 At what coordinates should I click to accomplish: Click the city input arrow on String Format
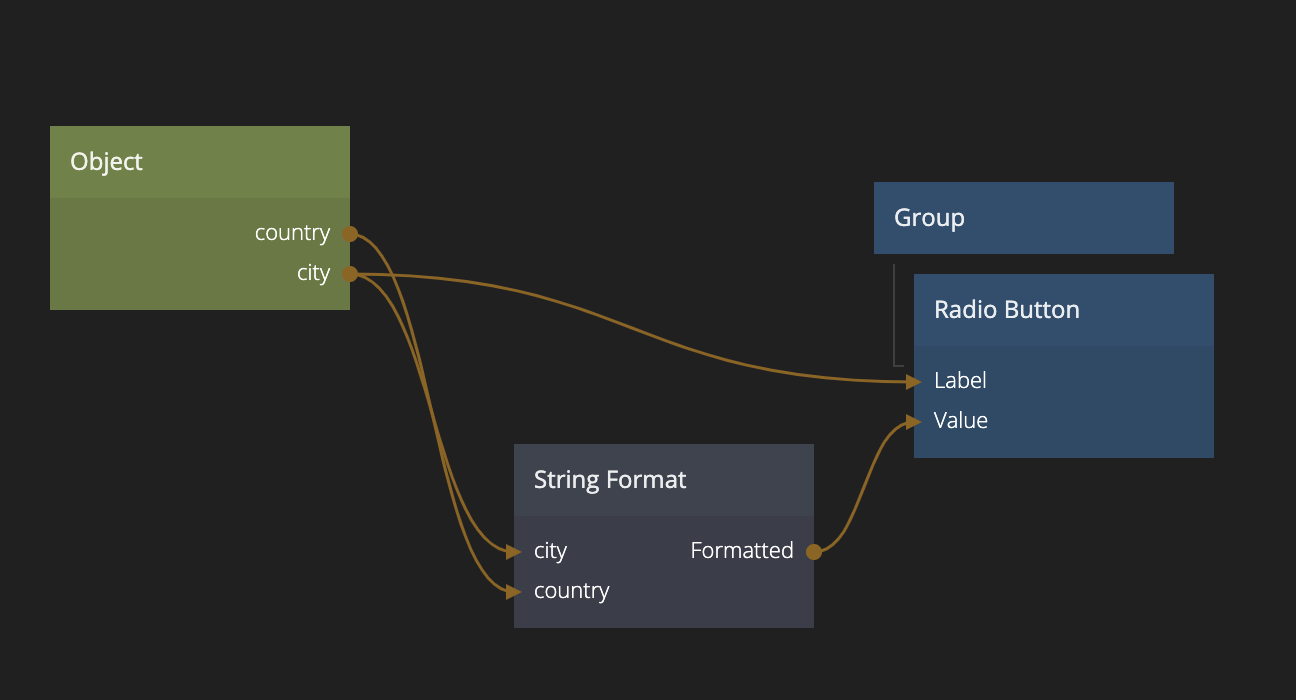point(513,551)
